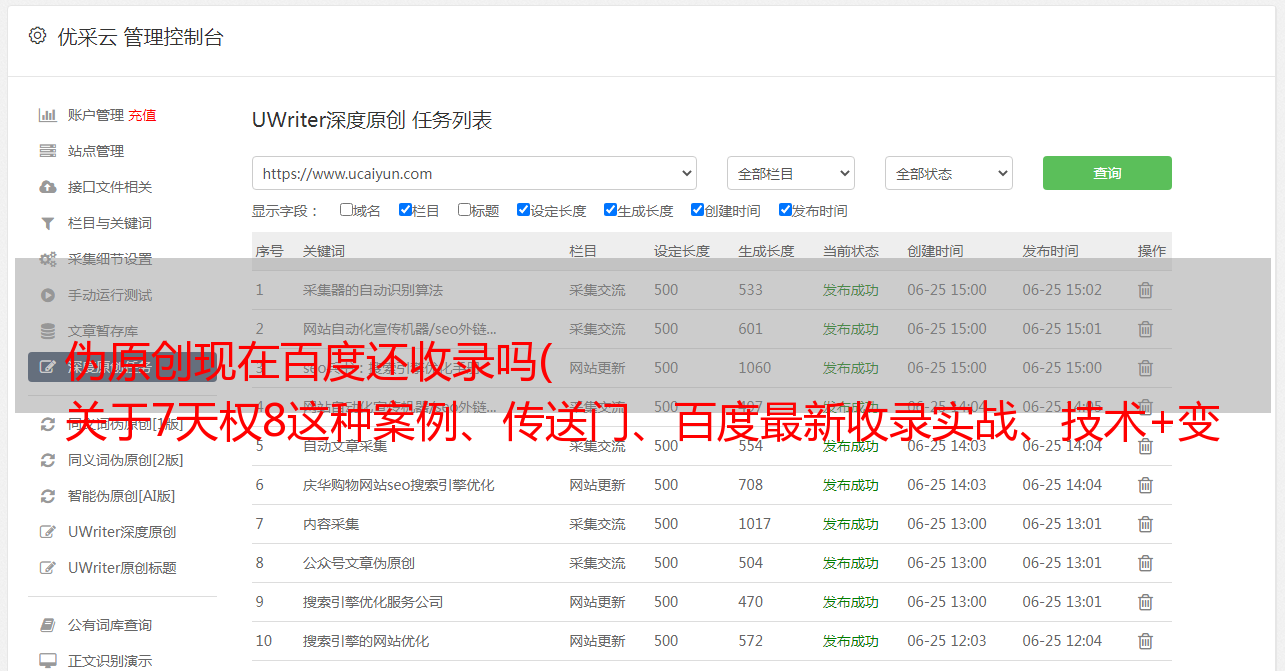Click the 发布时间 column header
The width and height of the screenshot is (1285, 671).
point(1050,251)
